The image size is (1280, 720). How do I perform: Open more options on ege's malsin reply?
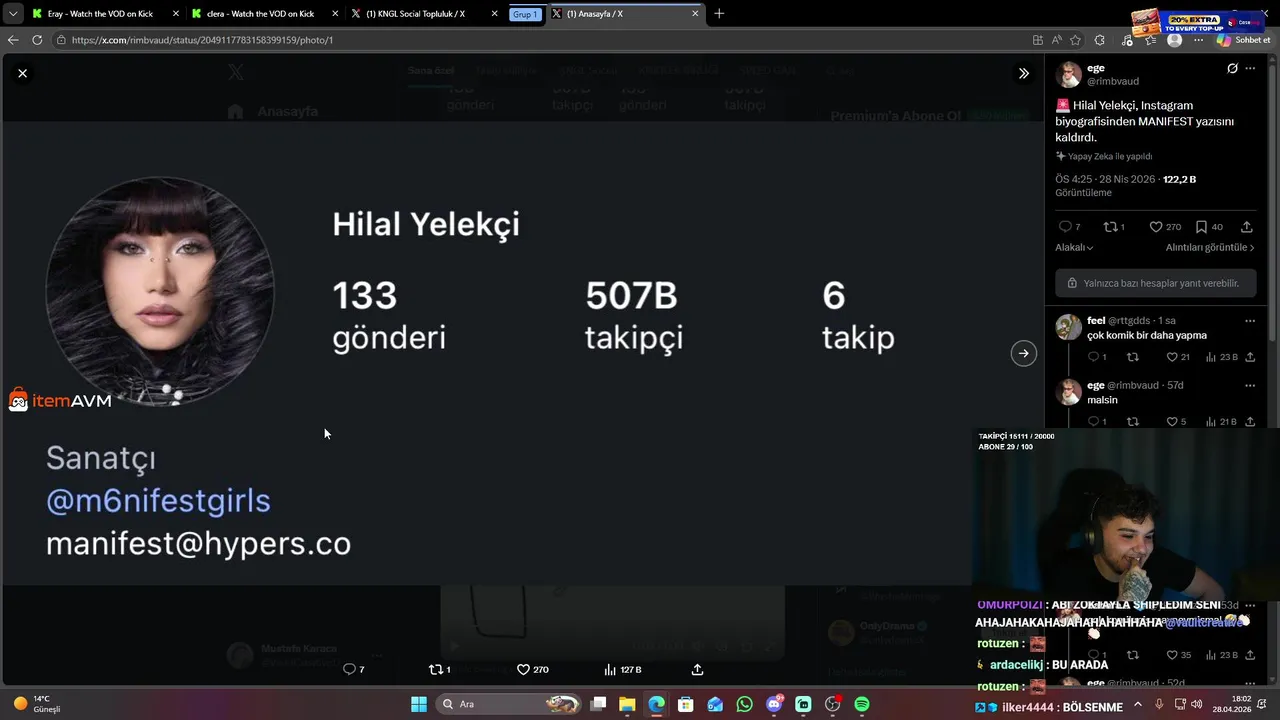pos(1250,385)
